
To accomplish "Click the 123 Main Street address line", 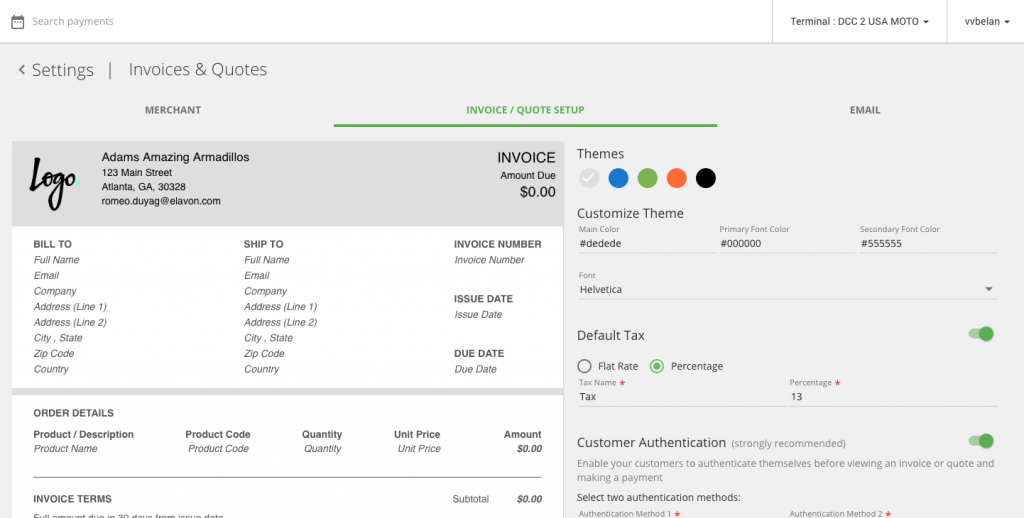I will pyautogui.click(x=136, y=172).
